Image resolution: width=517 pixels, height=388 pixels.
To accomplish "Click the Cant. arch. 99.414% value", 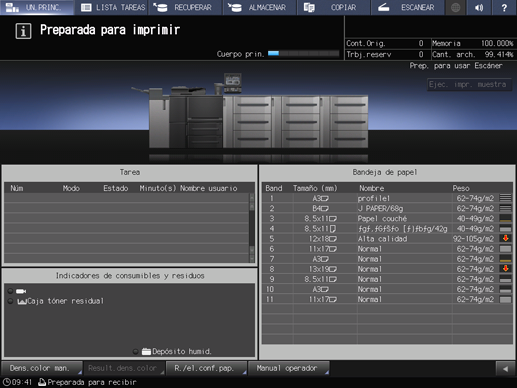I will point(499,54).
